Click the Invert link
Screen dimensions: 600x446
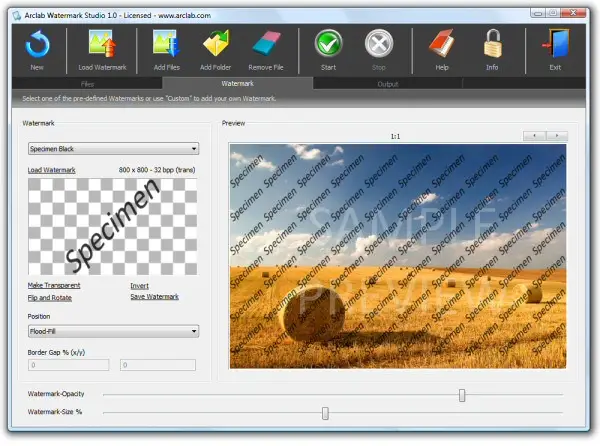tap(139, 286)
